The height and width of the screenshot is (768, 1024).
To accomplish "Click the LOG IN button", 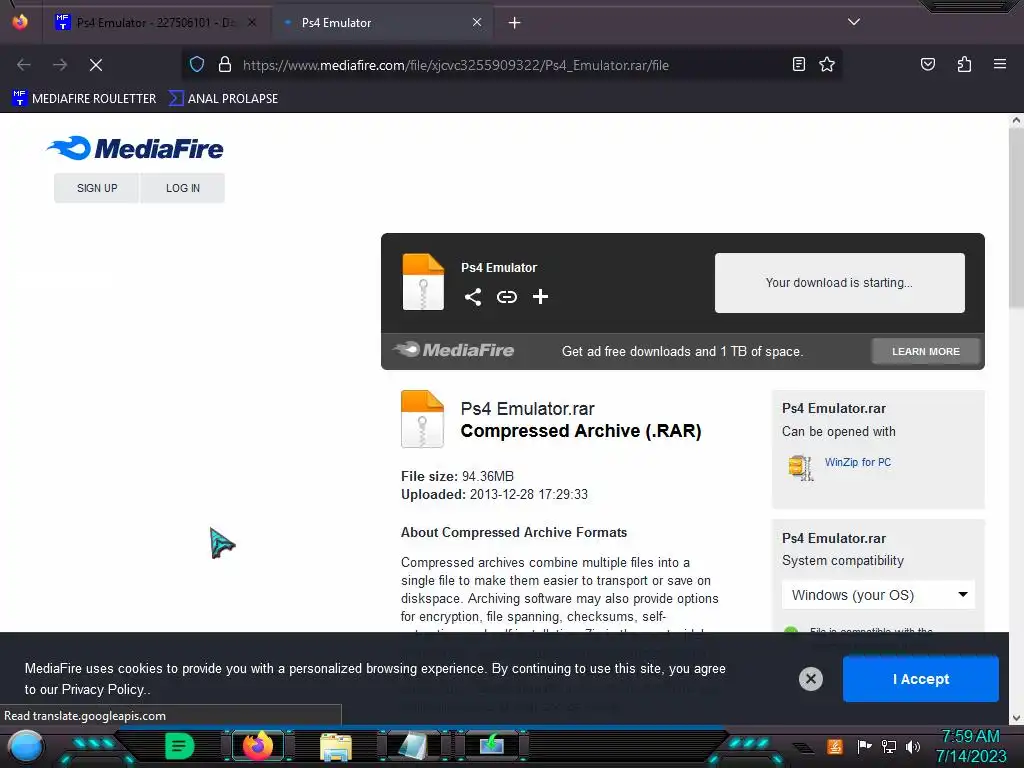I will click(x=183, y=188).
